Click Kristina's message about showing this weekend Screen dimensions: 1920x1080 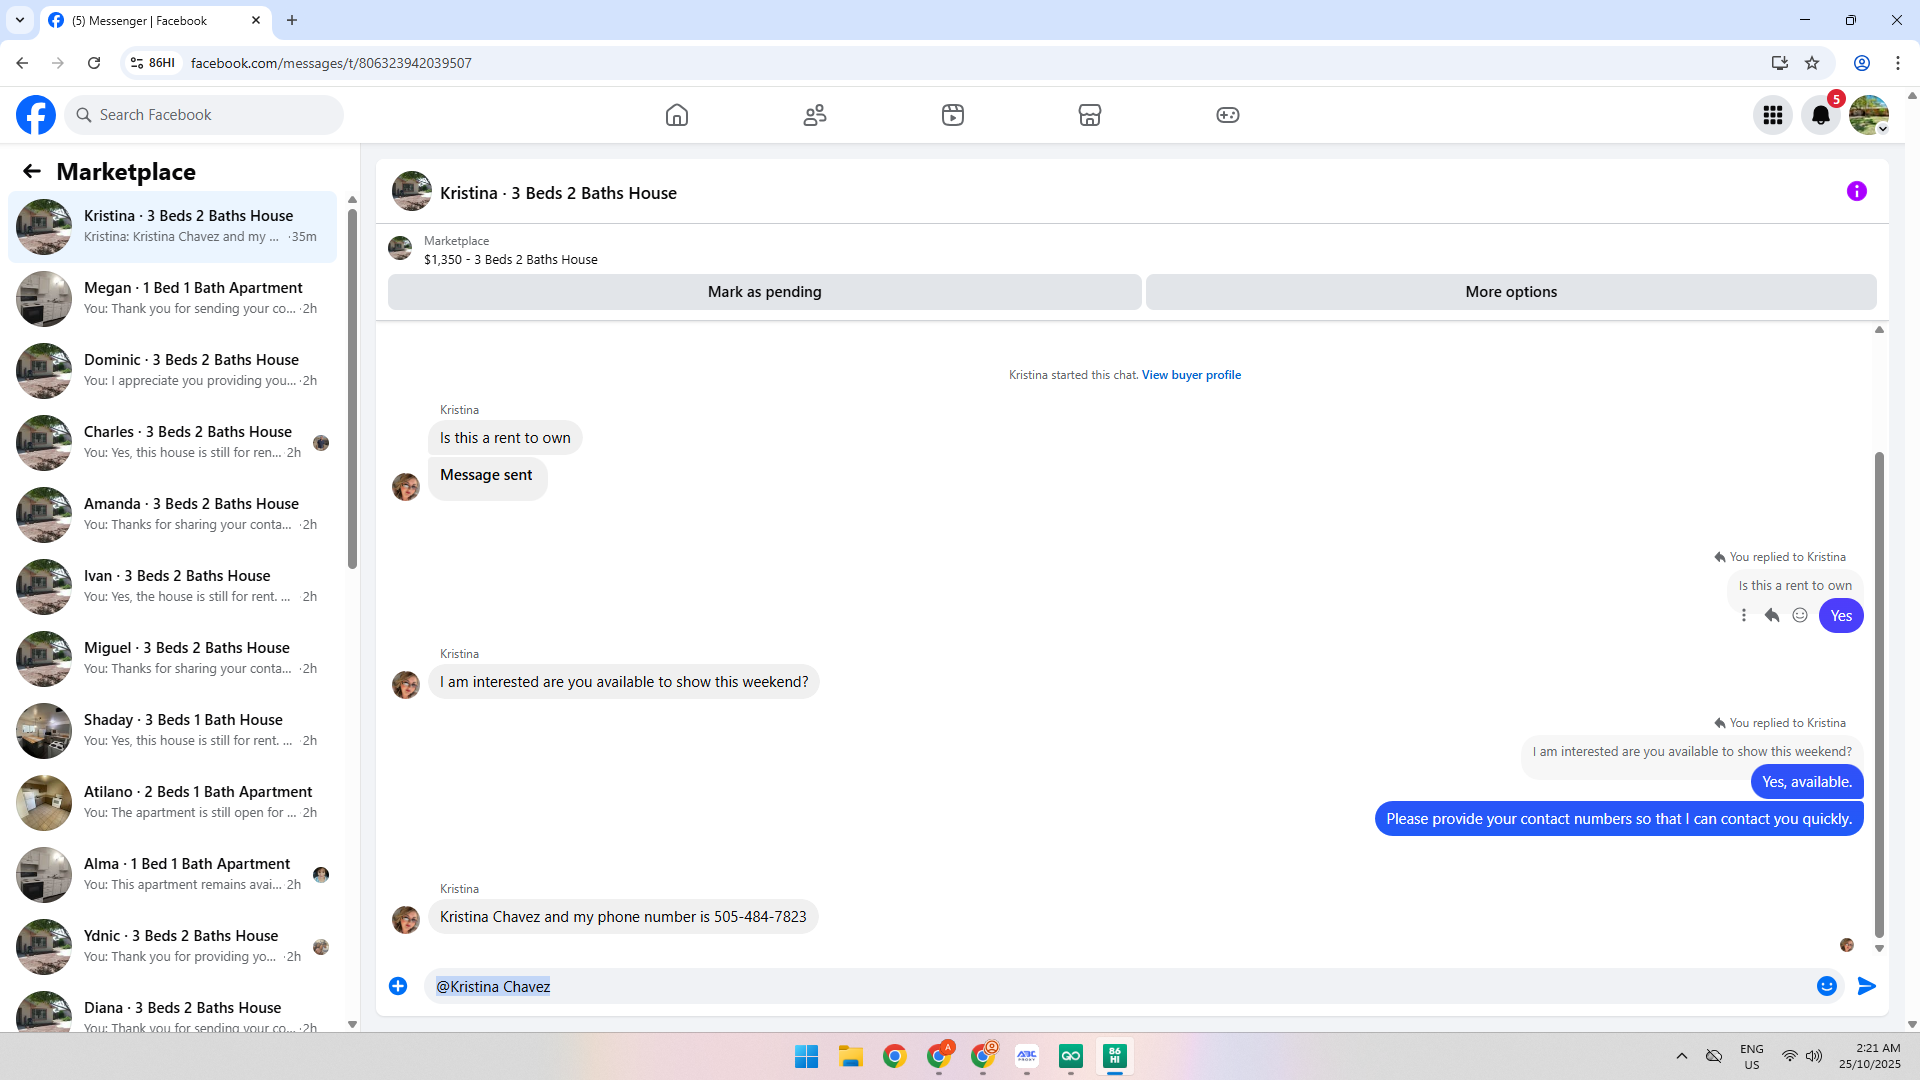pyautogui.click(x=624, y=682)
